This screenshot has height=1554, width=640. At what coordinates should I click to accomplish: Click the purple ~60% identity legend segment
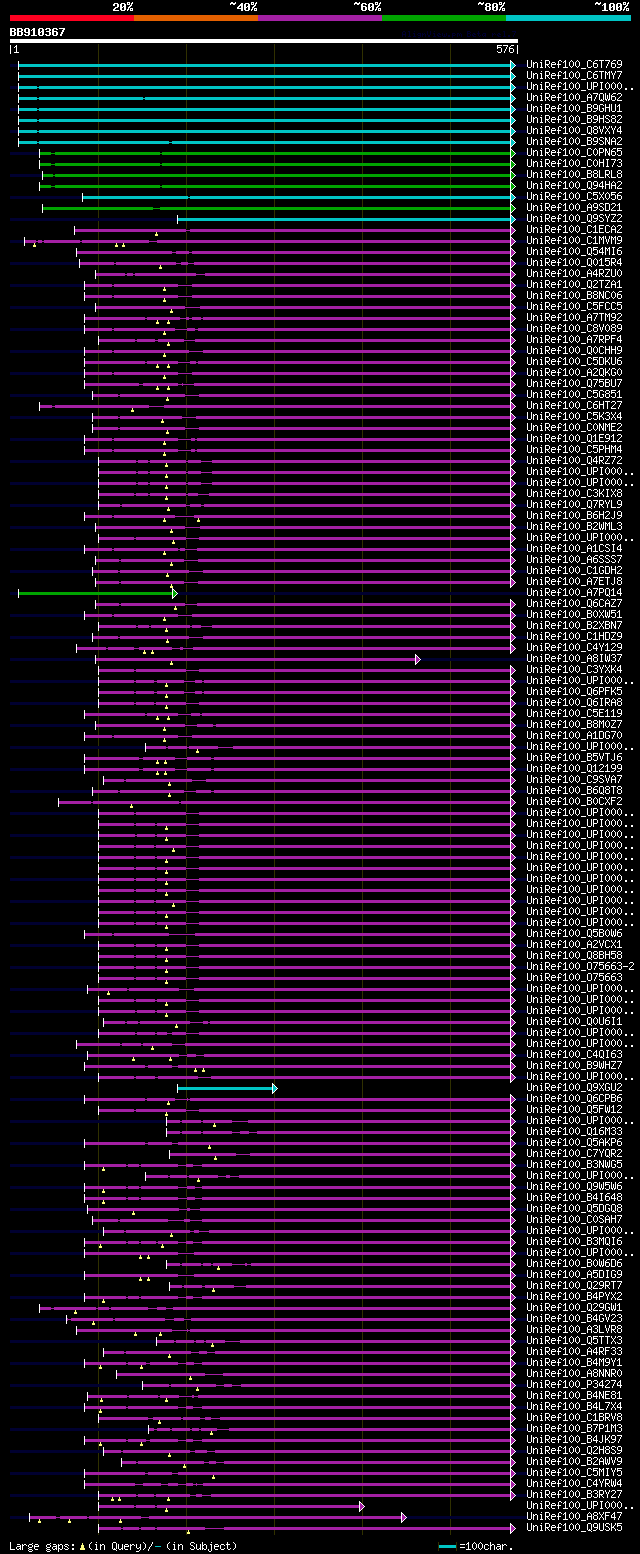pos(319,17)
